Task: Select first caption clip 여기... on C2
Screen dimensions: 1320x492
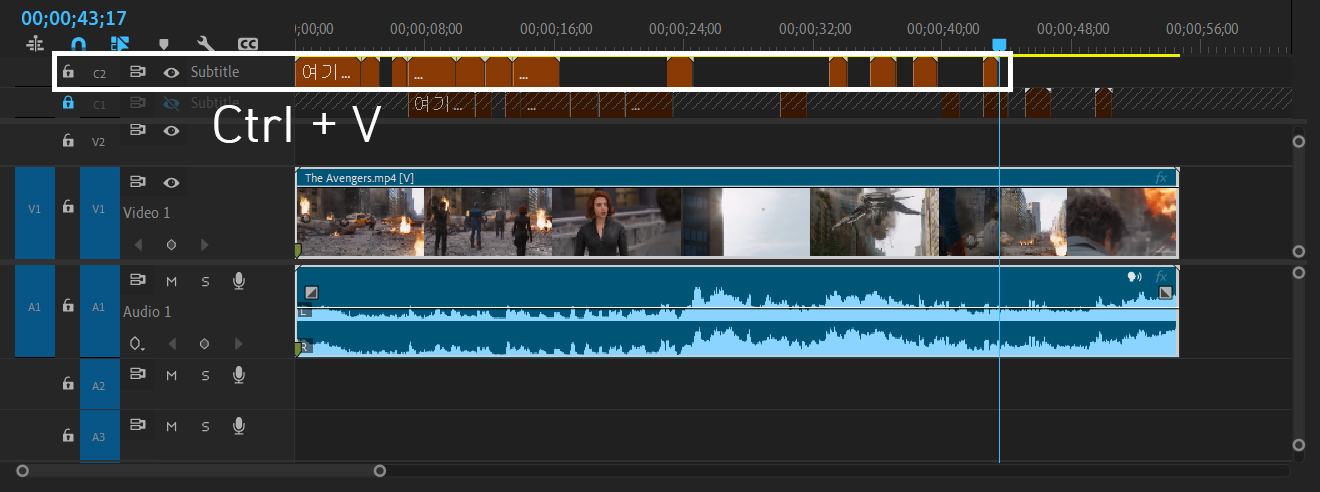Action: pyautogui.click(x=327, y=73)
